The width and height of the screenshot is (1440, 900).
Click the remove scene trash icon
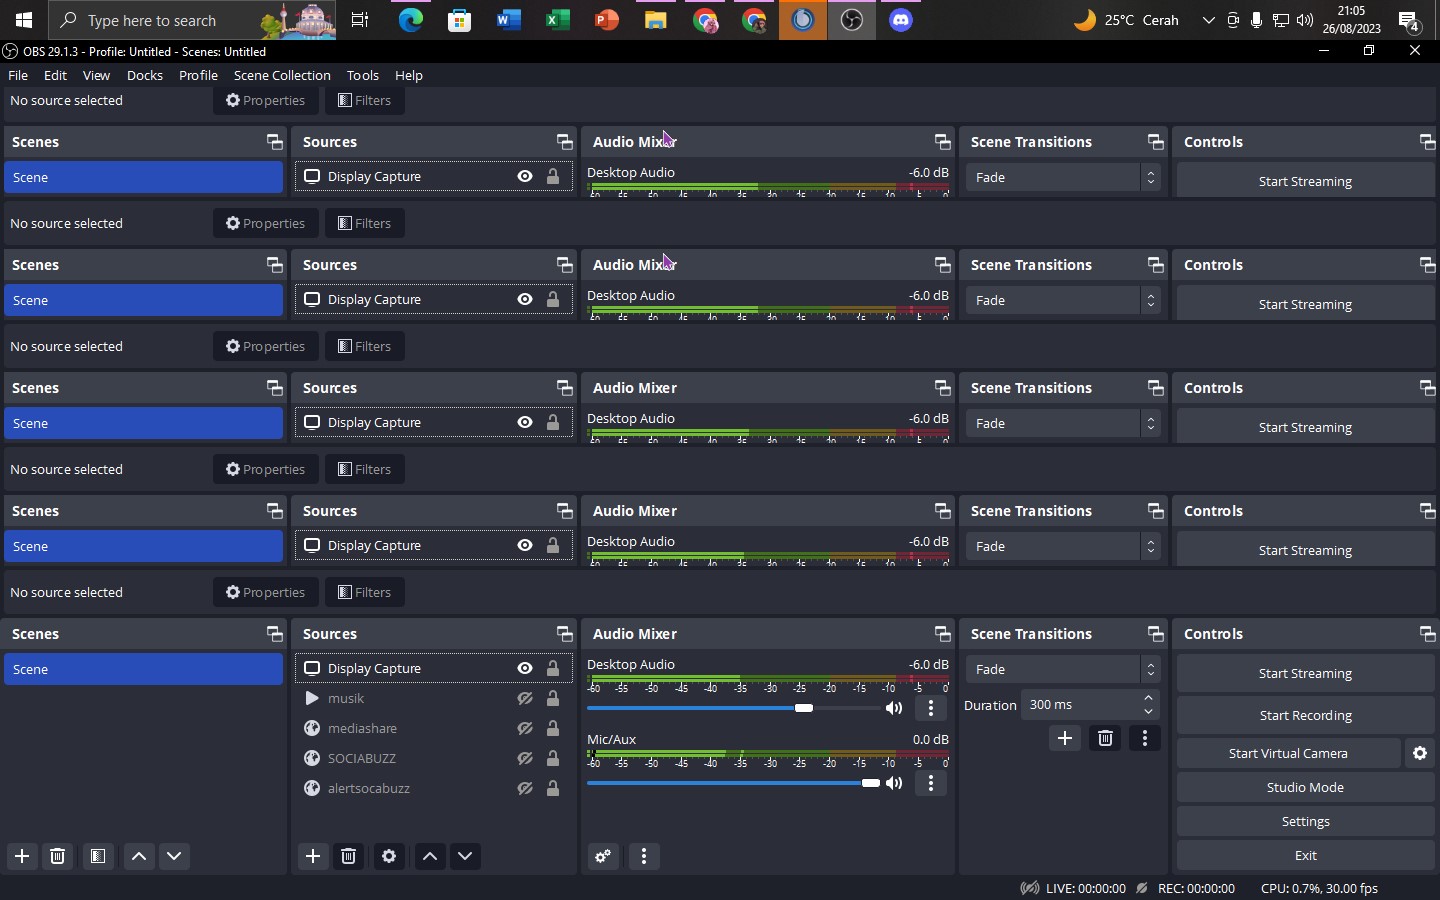[58, 856]
